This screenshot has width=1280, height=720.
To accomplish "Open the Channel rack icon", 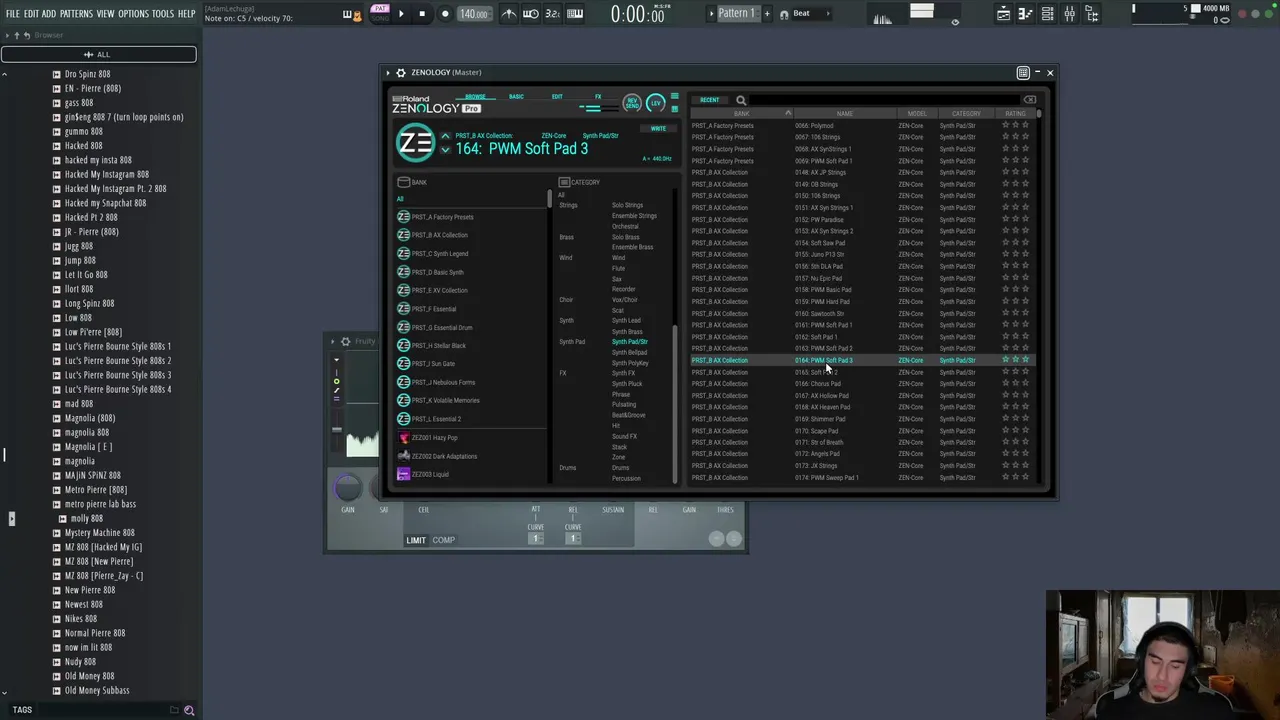I will tap(1047, 13).
